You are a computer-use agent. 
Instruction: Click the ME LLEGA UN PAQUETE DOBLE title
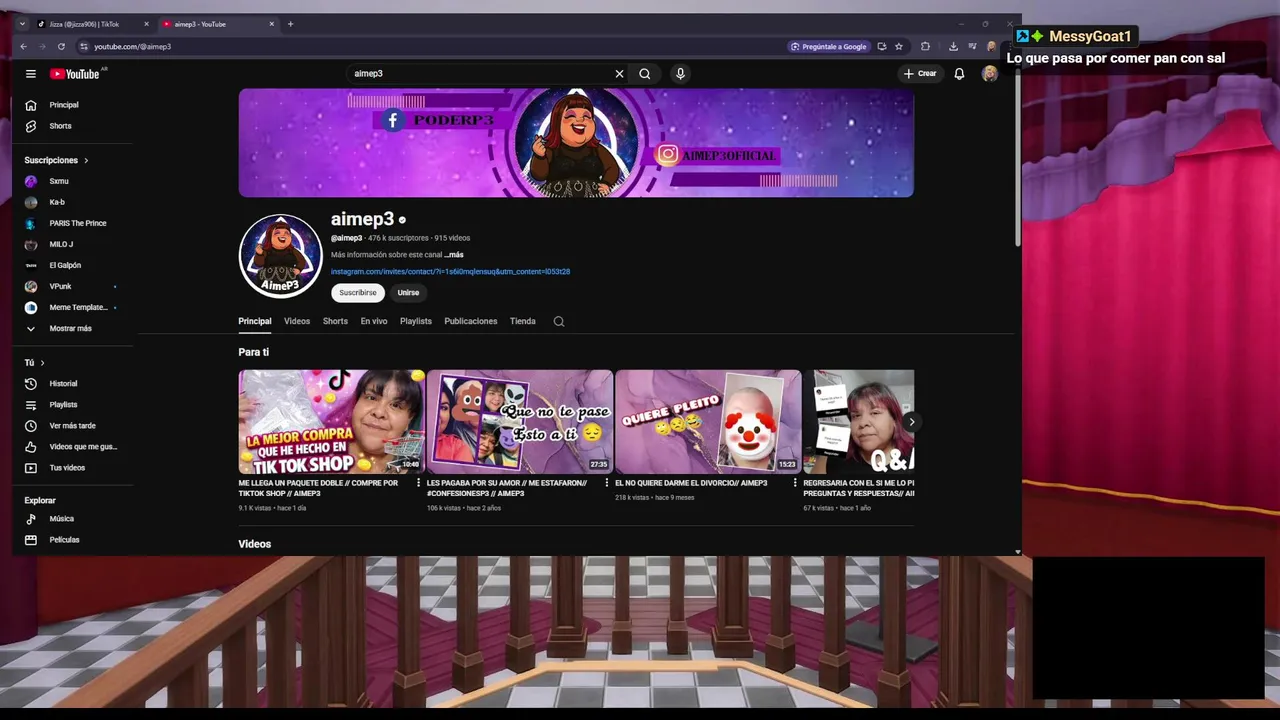click(x=318, y=488)
